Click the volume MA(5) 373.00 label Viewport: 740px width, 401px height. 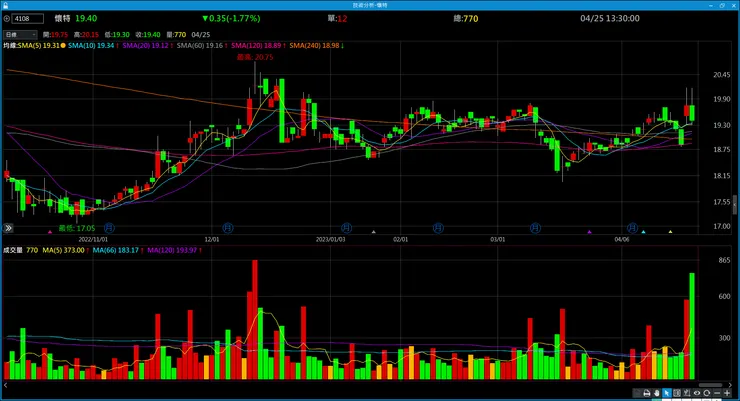click(63, 251)
